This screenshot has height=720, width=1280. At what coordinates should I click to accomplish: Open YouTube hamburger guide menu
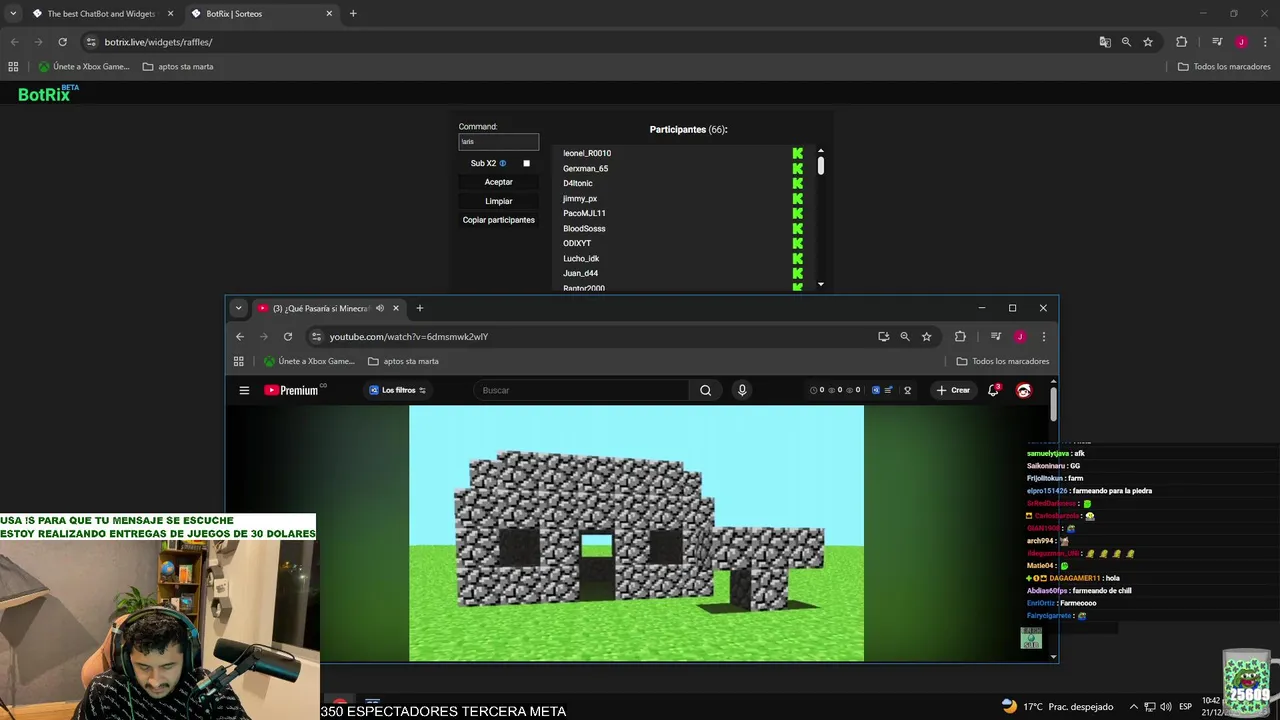coord(244,390)
